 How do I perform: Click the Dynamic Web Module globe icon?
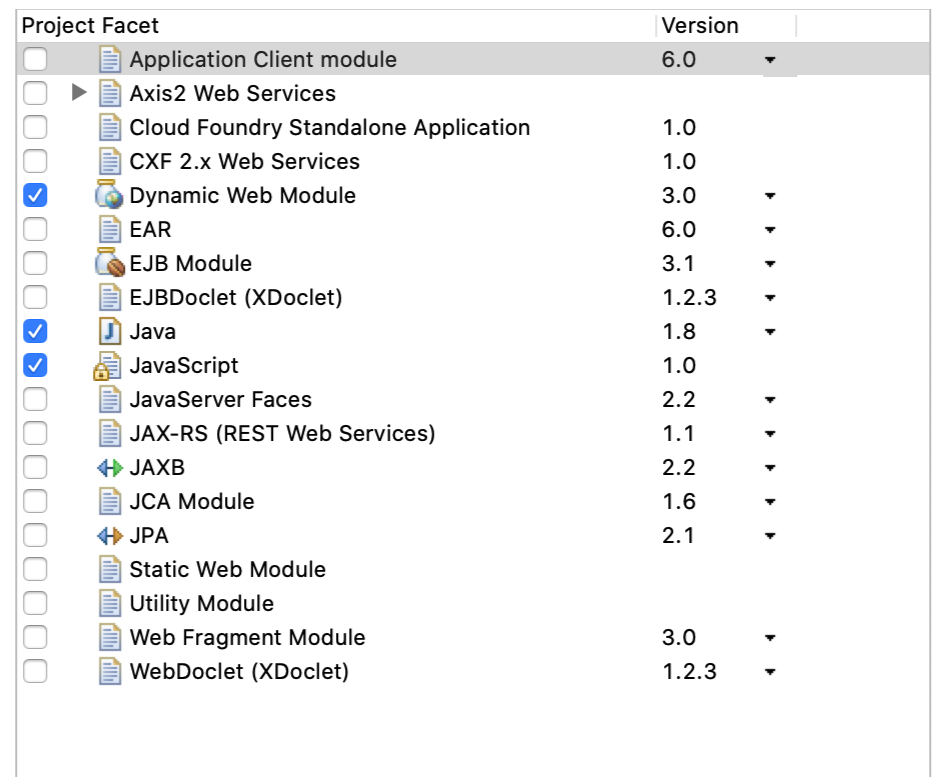click(x=109, y=195)
